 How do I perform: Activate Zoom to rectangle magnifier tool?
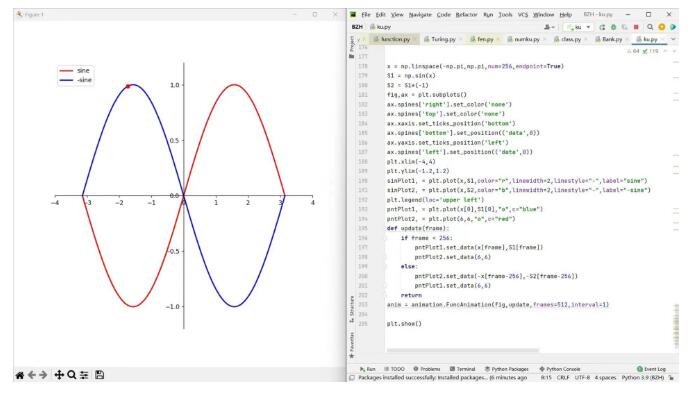coord(71,375)
